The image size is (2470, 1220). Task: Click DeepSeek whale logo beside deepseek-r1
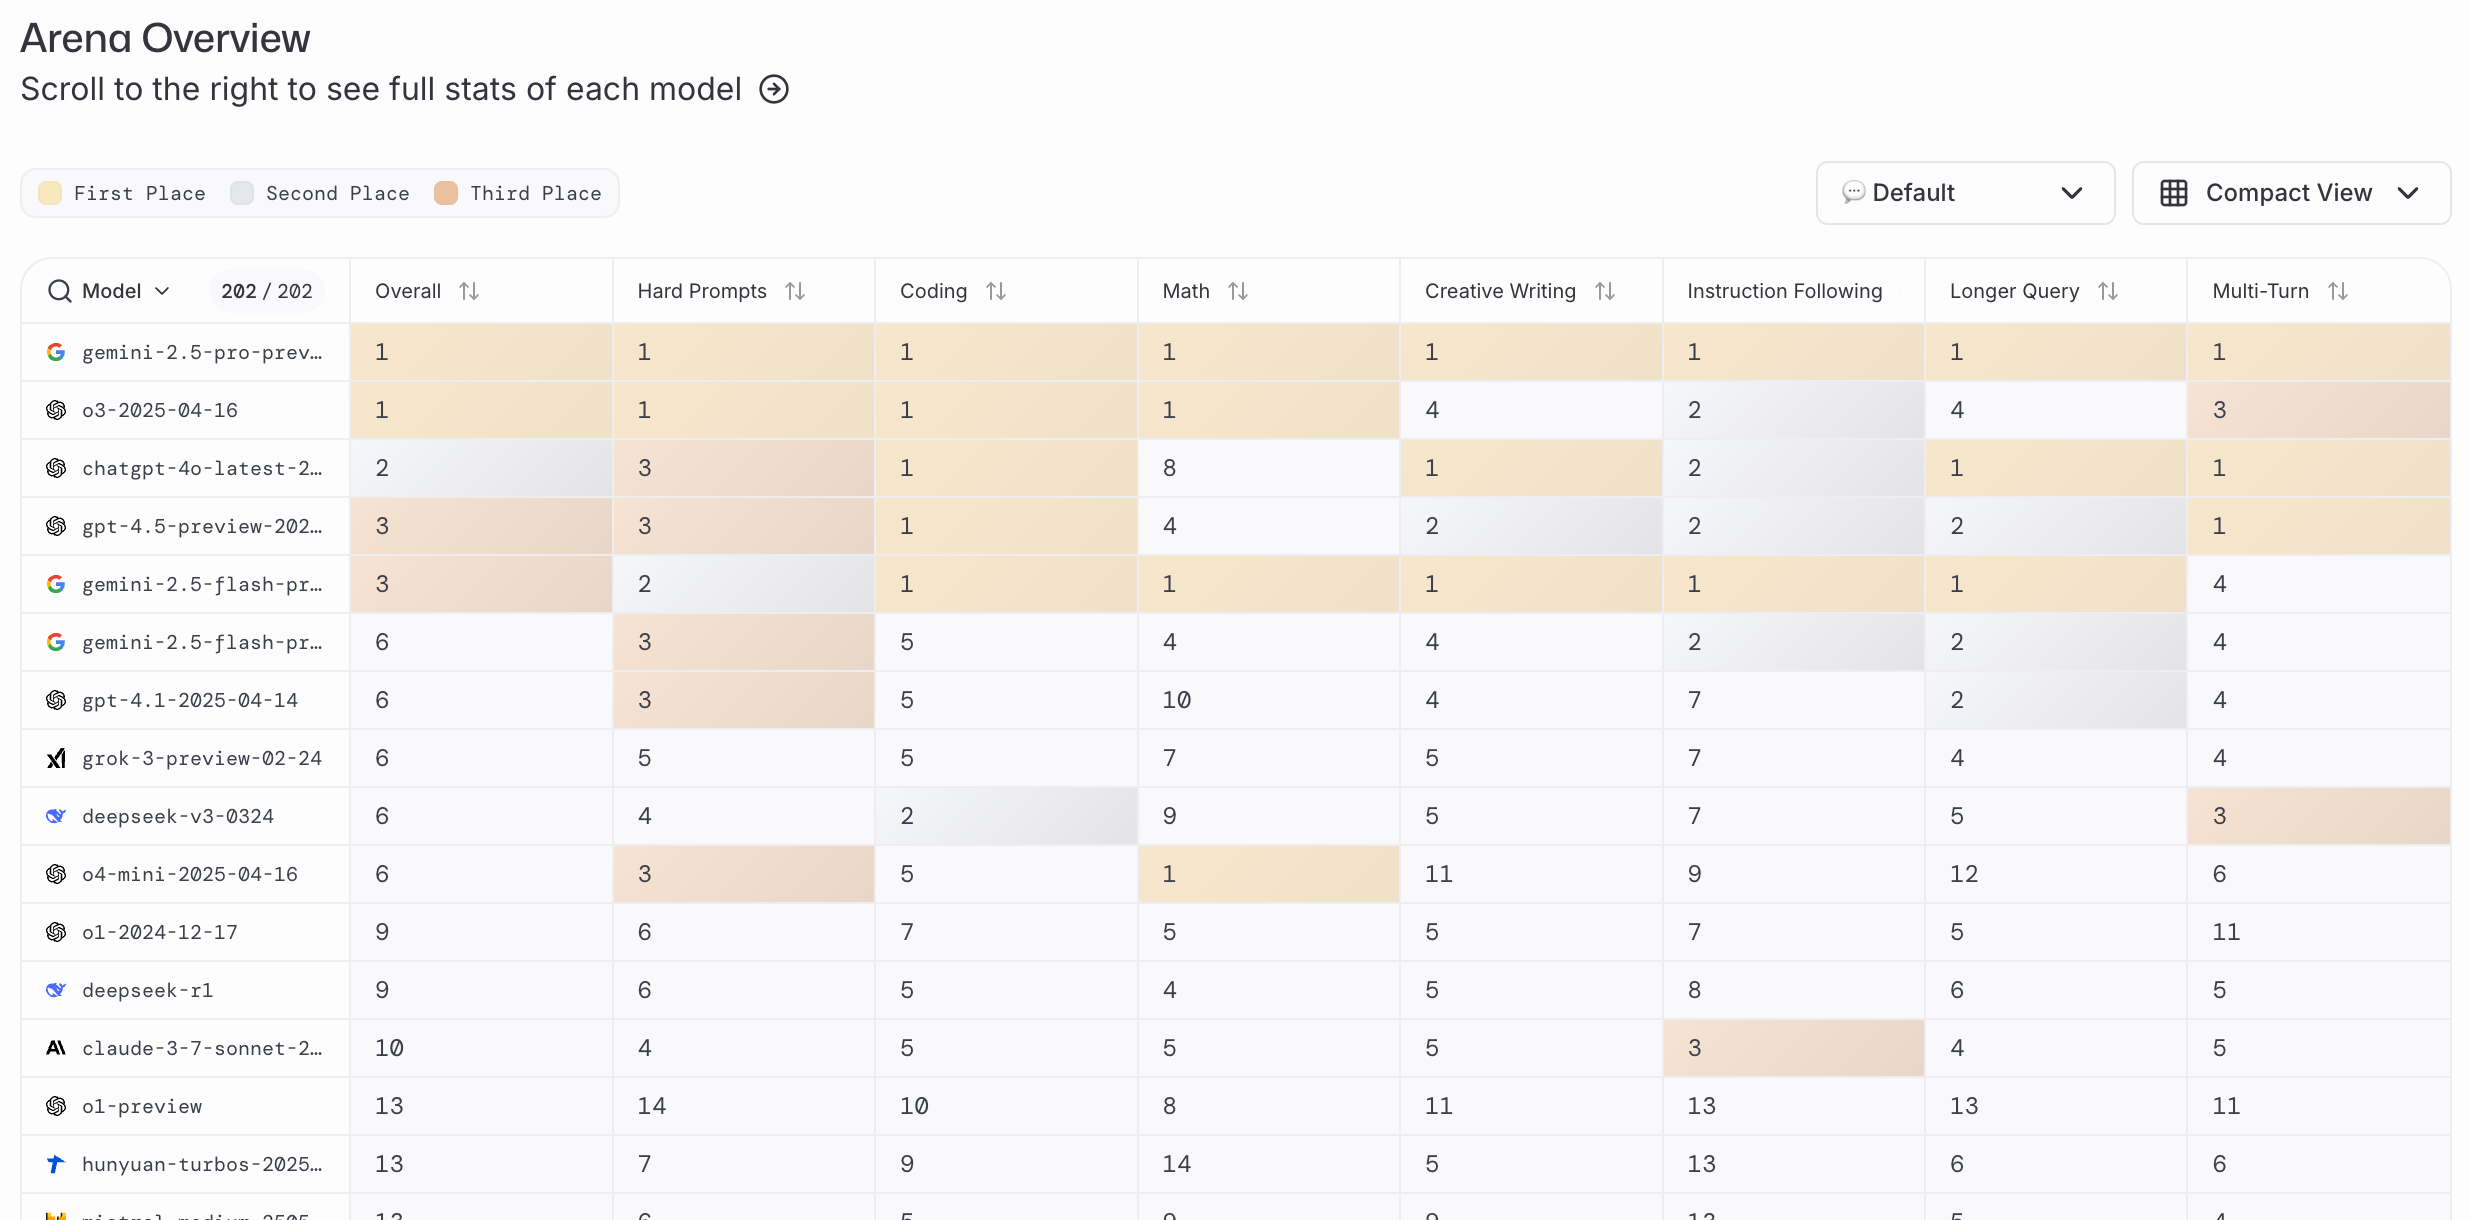56,990
